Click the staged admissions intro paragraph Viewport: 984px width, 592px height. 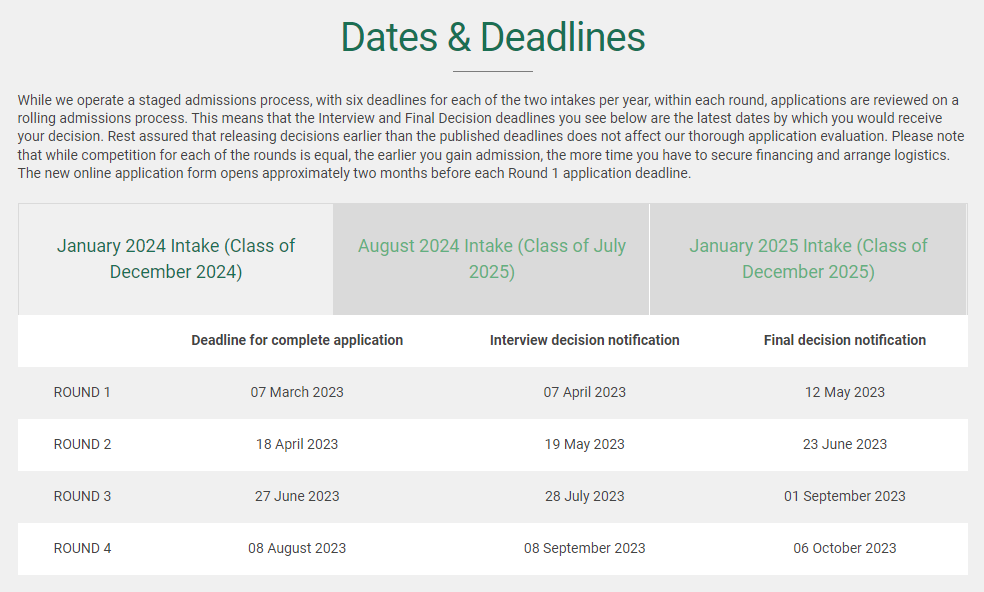coord(491,137)
